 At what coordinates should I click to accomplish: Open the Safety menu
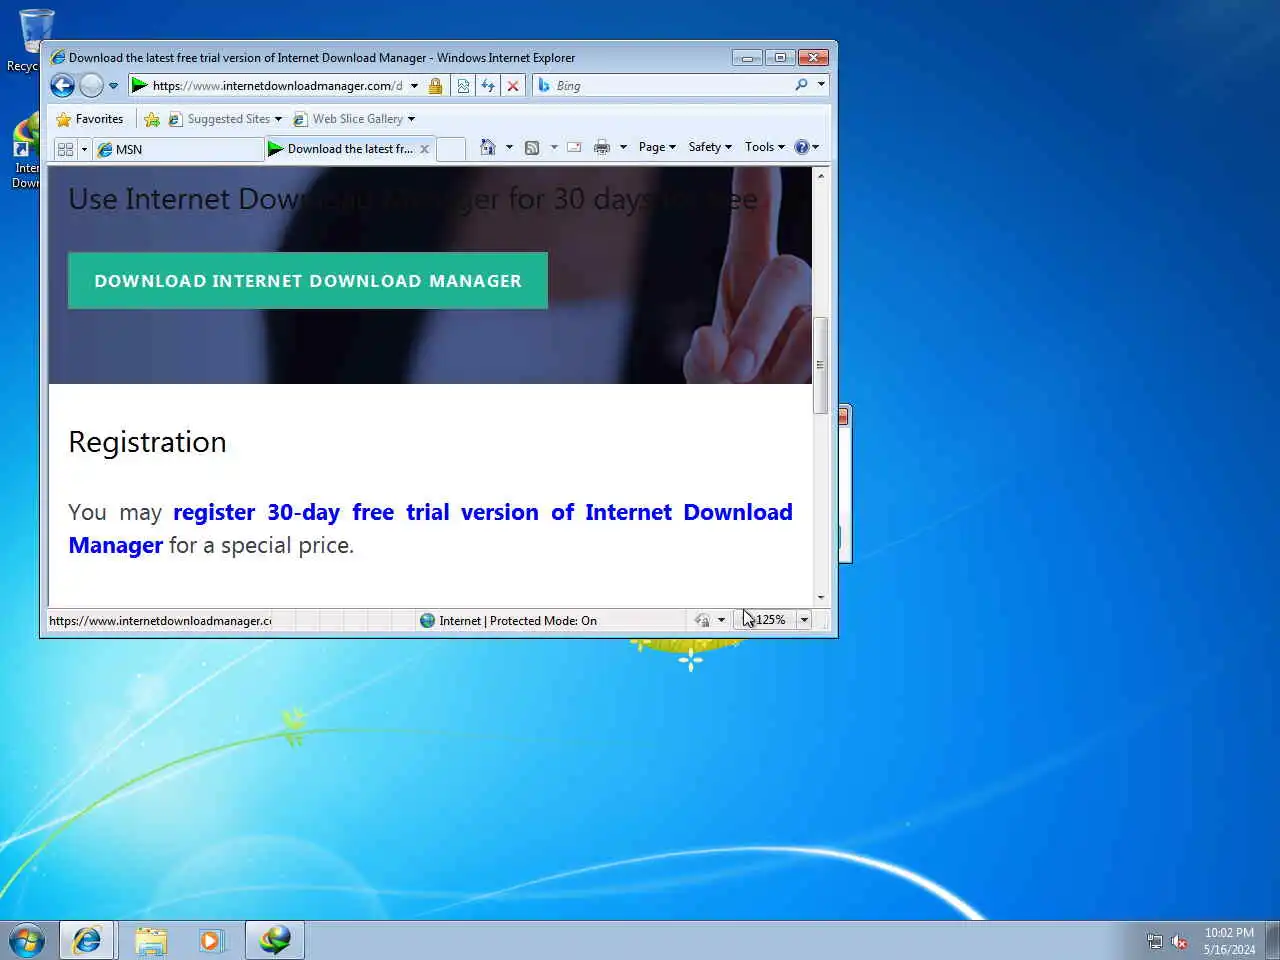[x=710, y=147]
